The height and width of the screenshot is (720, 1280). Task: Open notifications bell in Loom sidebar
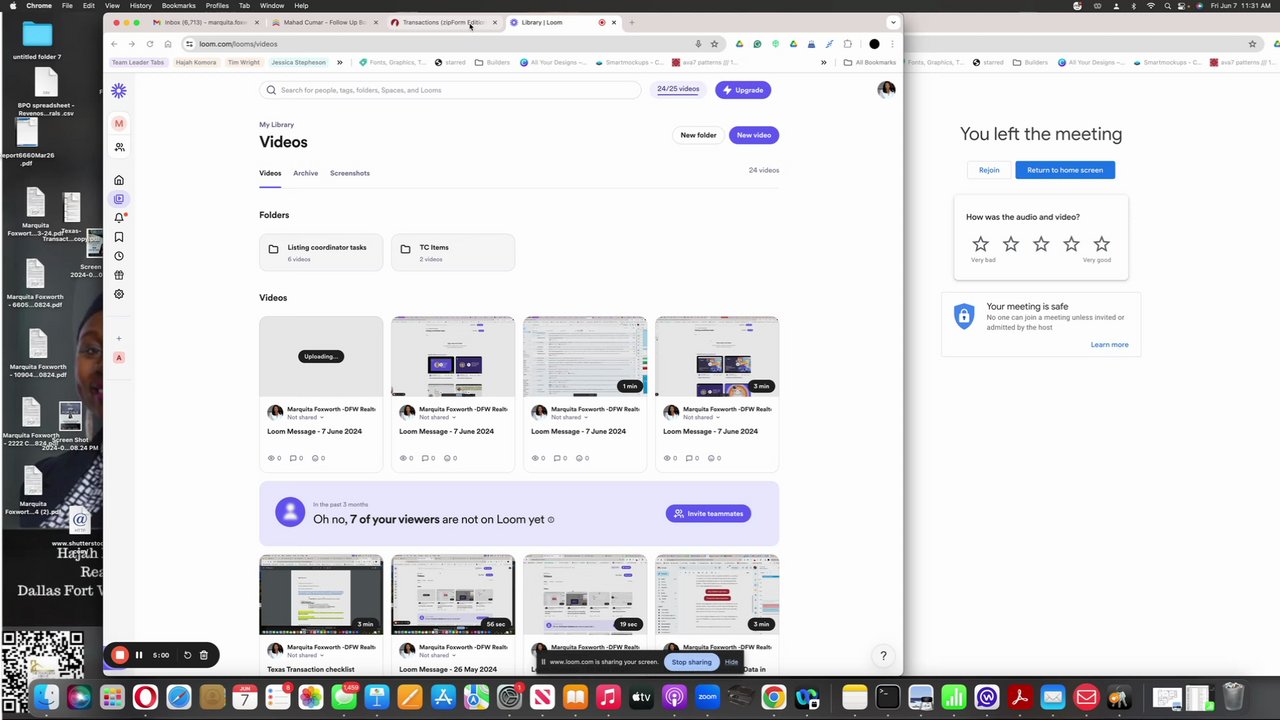tap(119, 218)
